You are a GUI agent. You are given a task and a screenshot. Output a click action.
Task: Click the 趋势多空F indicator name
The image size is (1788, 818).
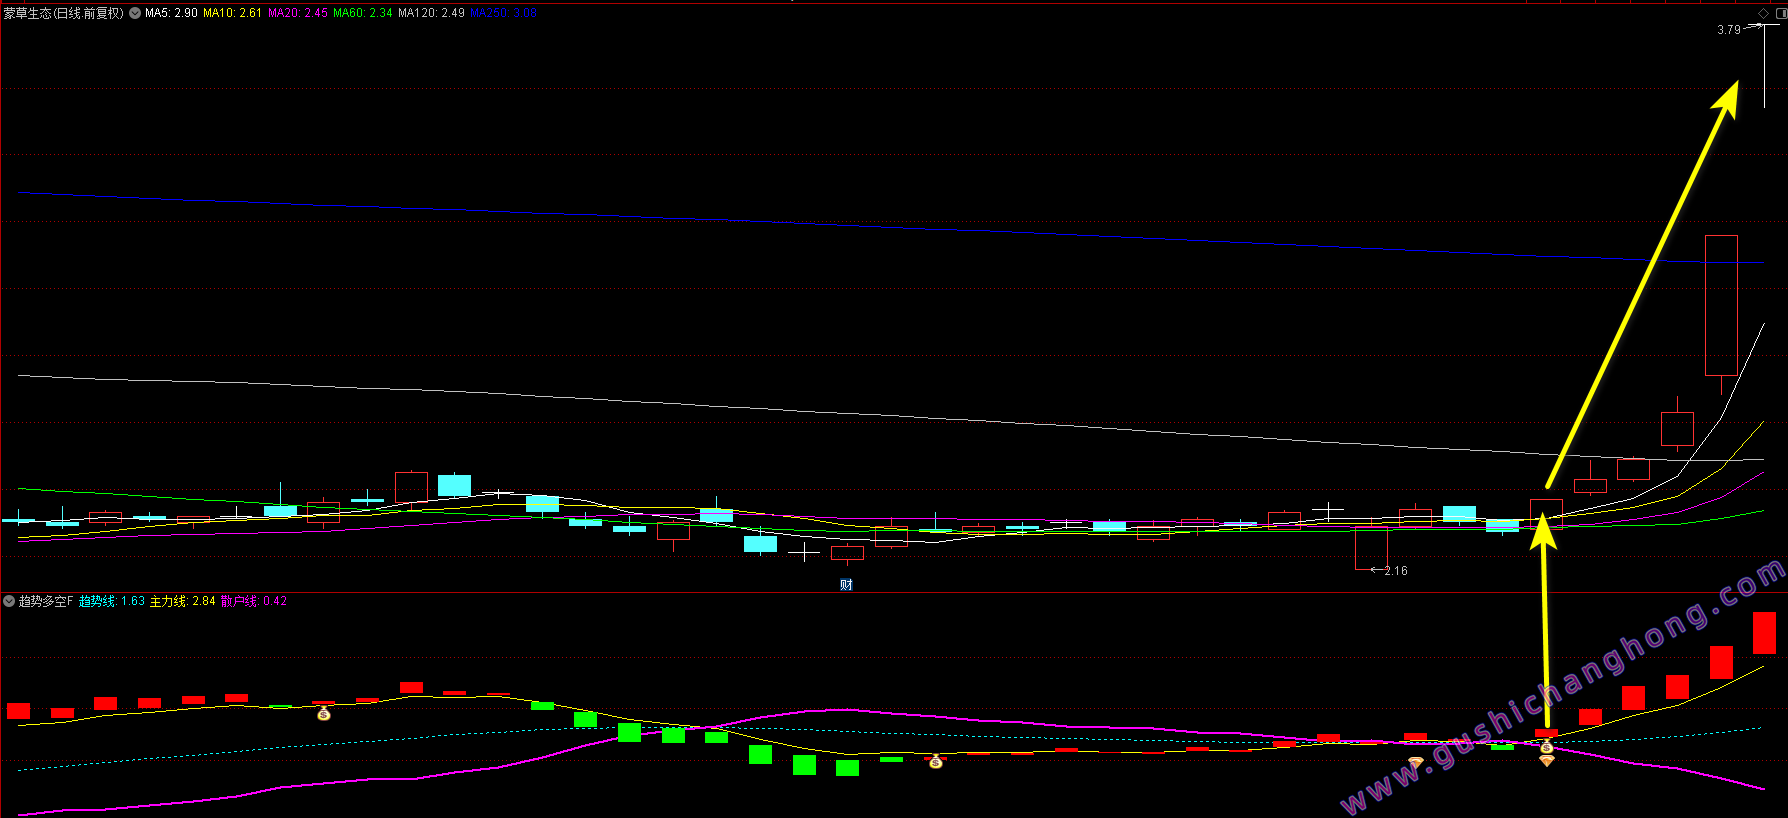tap(46, 601)
